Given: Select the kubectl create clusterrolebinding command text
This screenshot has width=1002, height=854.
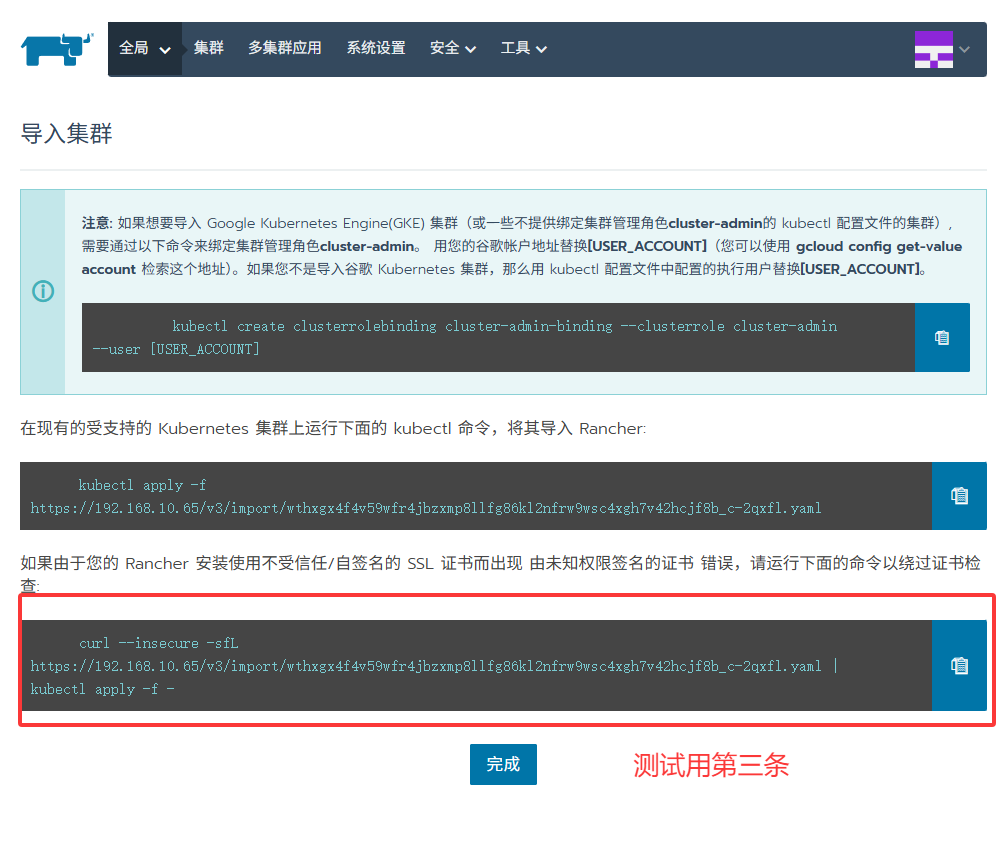Looking at the screenshot, I should 465,338.
